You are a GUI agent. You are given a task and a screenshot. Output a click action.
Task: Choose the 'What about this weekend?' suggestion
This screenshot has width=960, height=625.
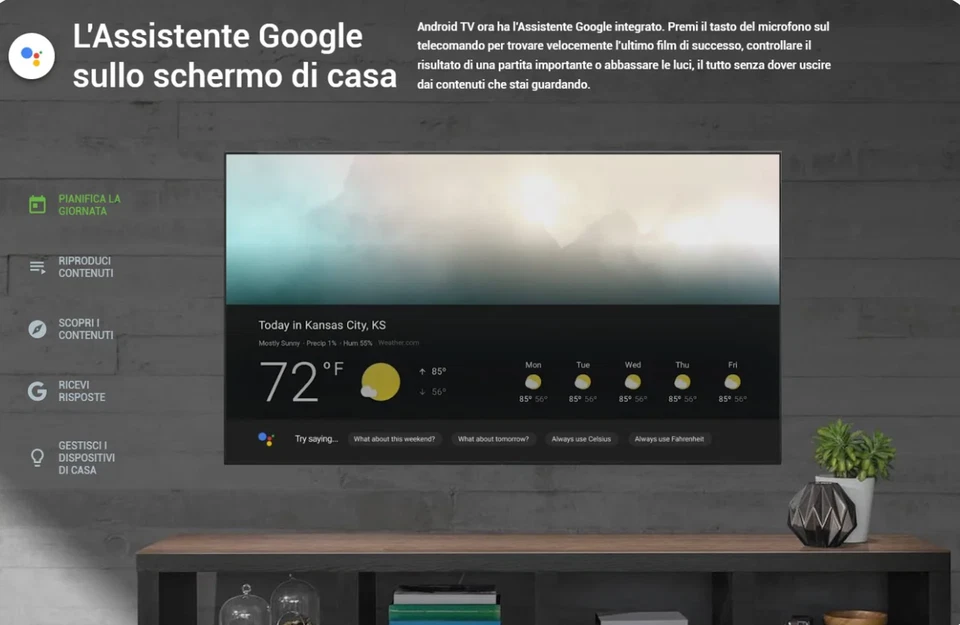click(x=394, y=439)
